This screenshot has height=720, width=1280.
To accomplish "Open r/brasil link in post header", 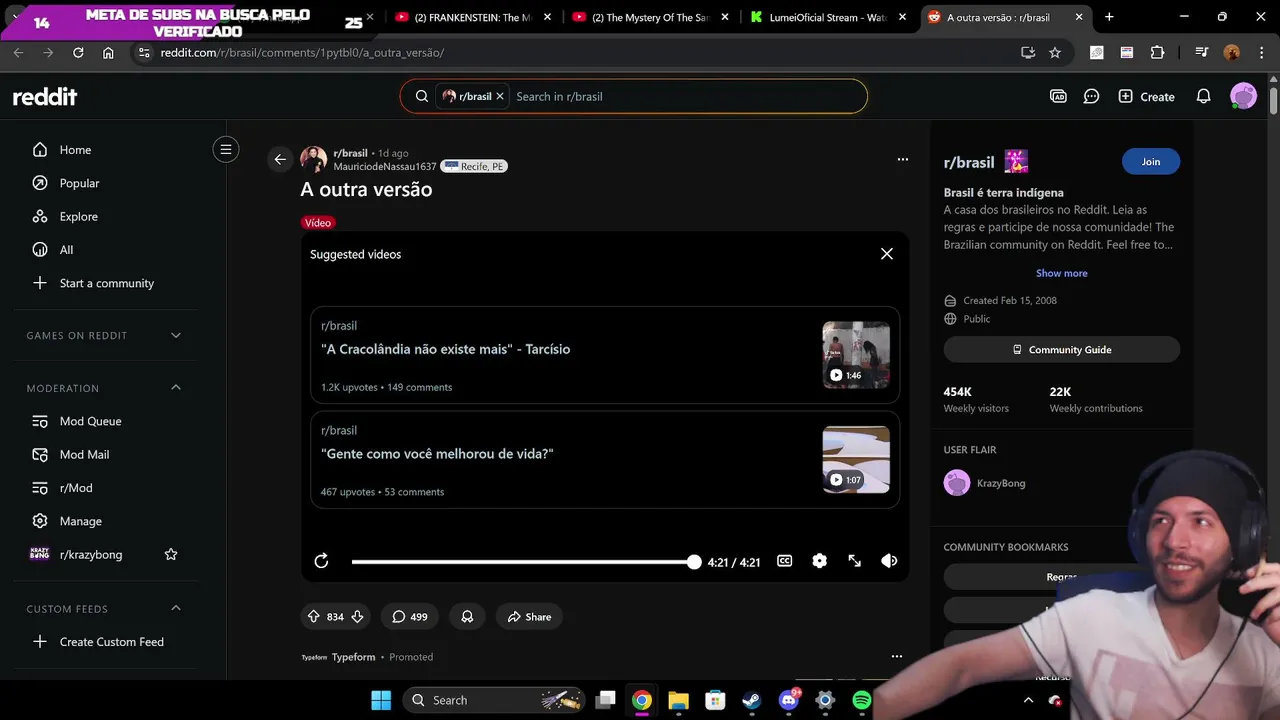I will pyautogui.click(x=350, y=153).
